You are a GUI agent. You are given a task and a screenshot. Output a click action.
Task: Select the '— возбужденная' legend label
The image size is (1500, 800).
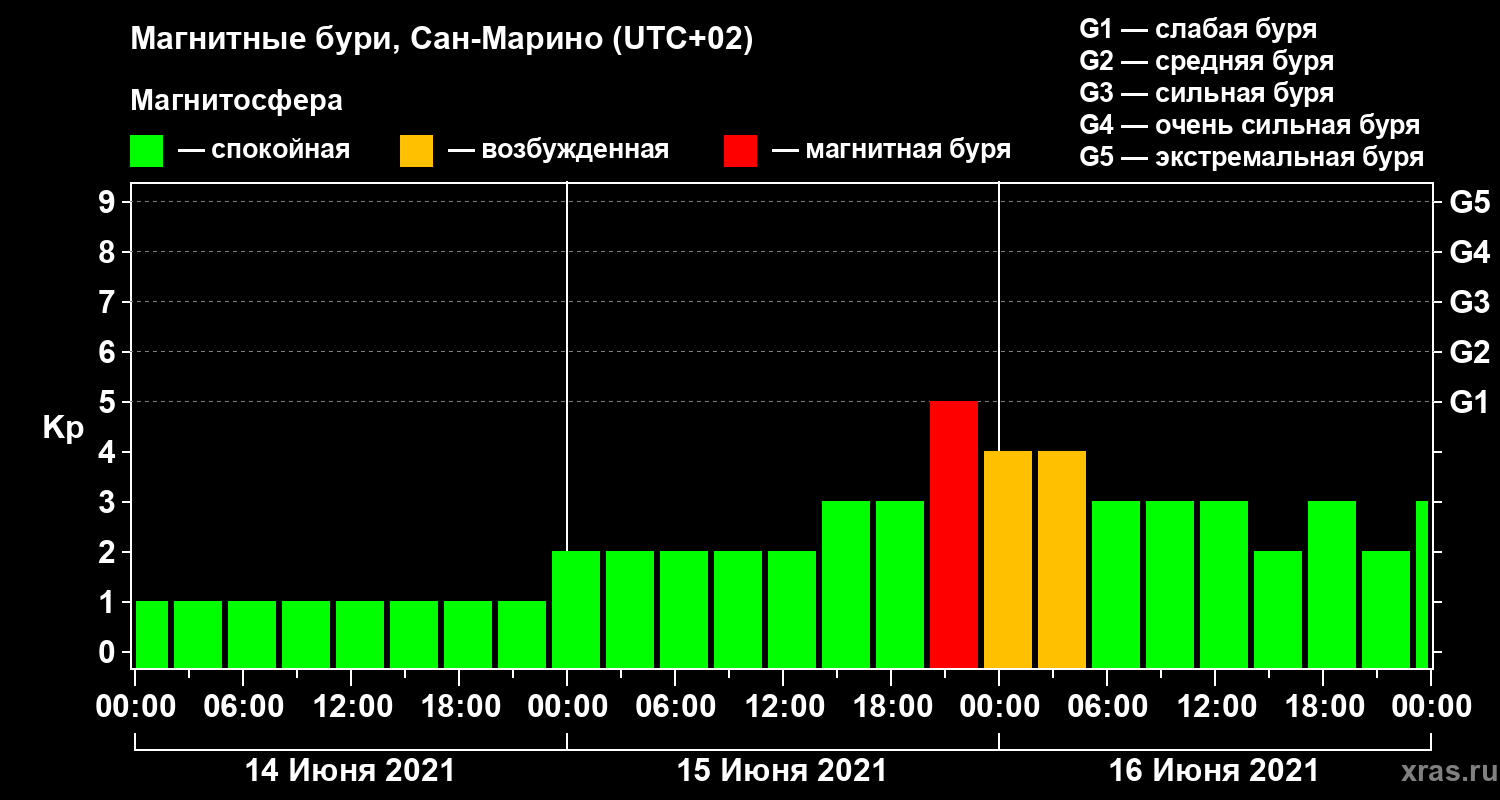coord(558,151)
